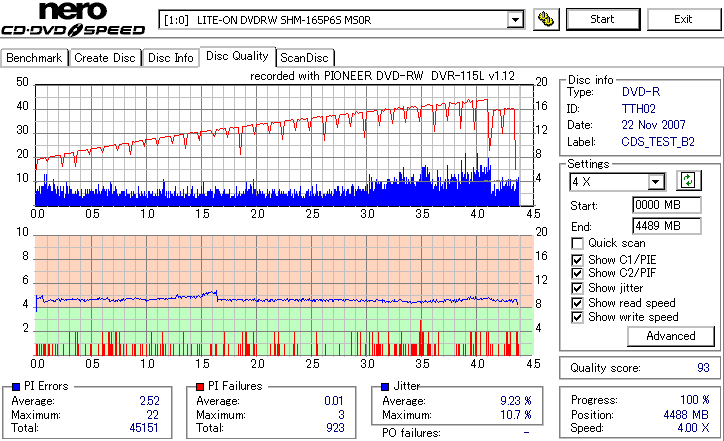The height and width of the screenshot is (441, 724).
Task: Click the PI Errors blue legend square
Action: [16, 387]
